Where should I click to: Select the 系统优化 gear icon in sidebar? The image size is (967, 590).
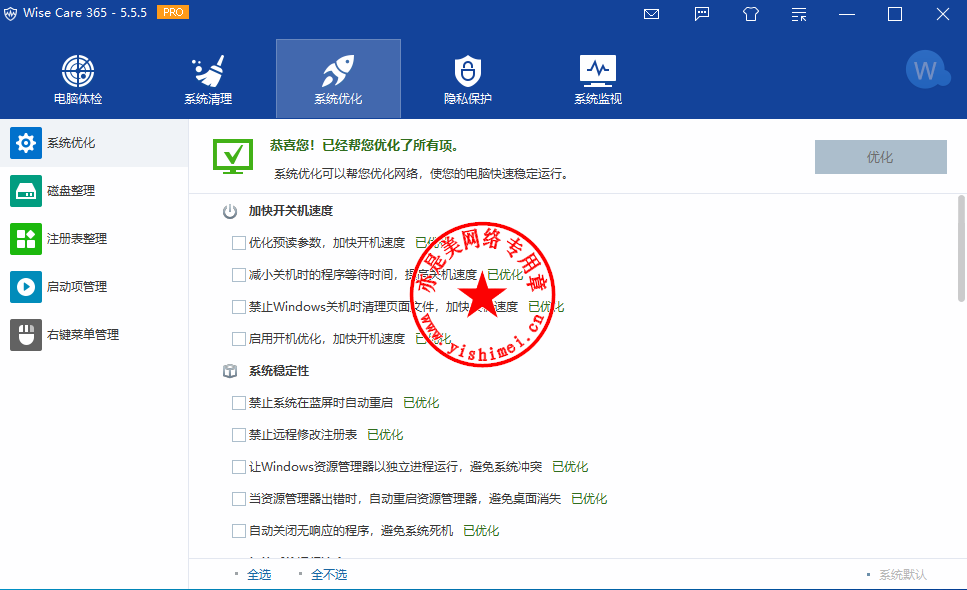[26, 143]
